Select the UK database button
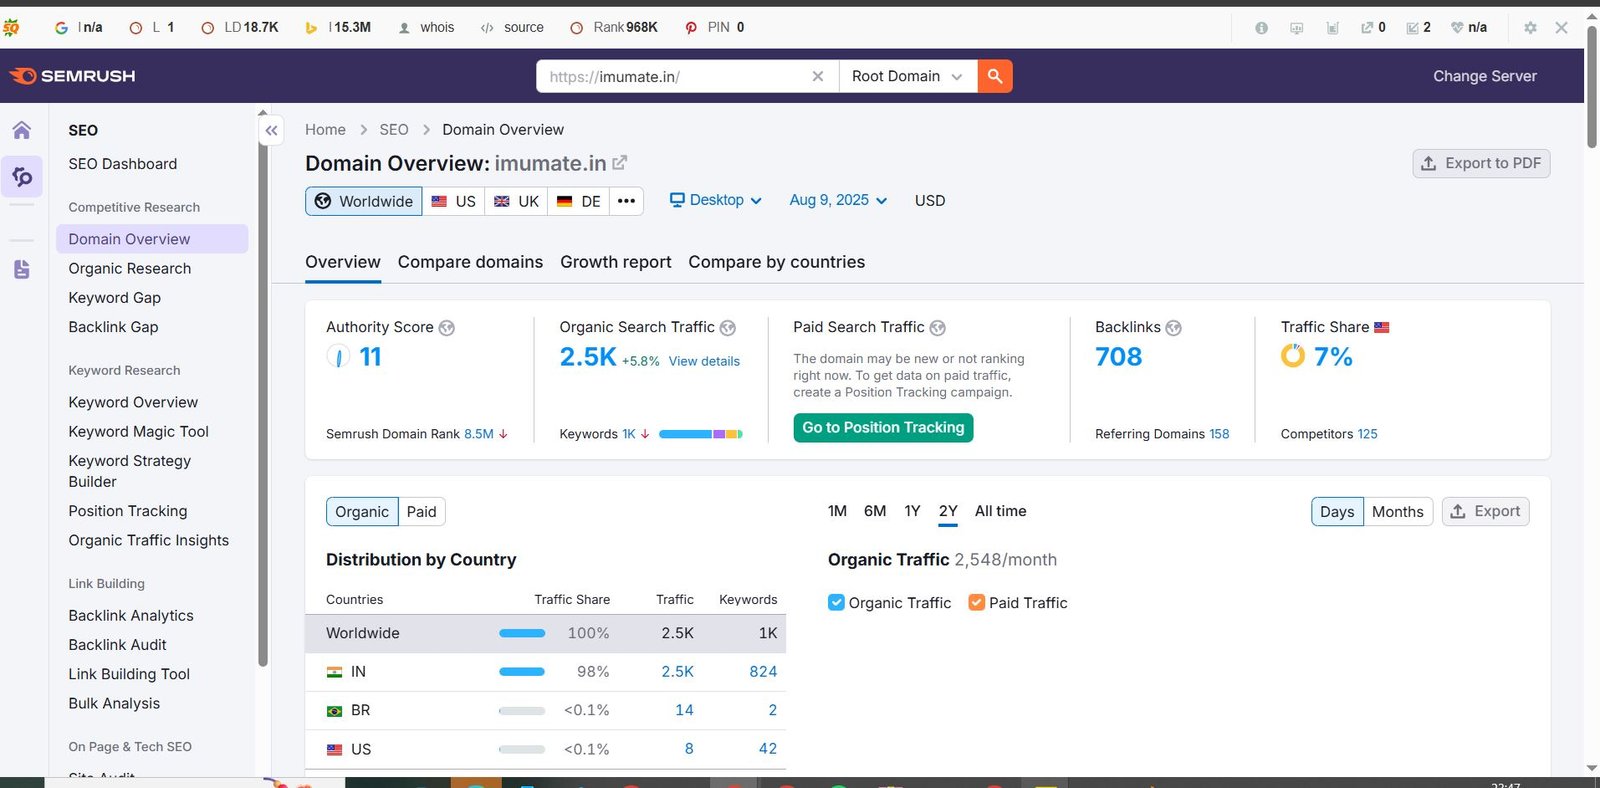The height and width of the screenshot is (788, 1600). point(517,201)
